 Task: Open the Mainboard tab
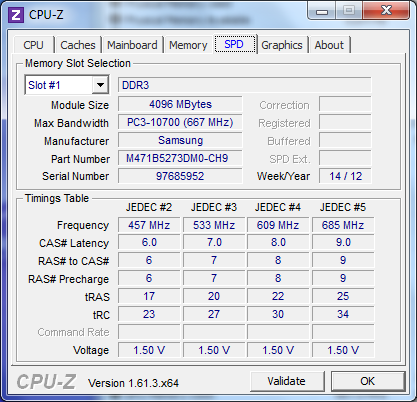click(132, 45)
